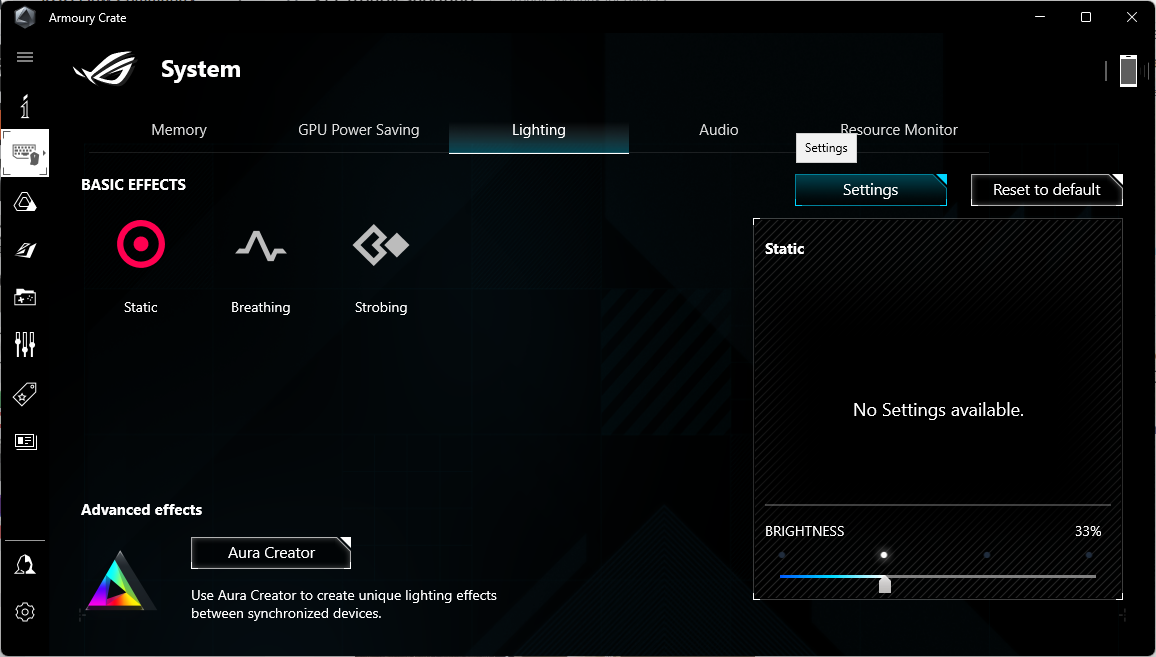
Task: Minimize the Armoury Crate window
Action: pyautogui.click(x=1040, y=17)
